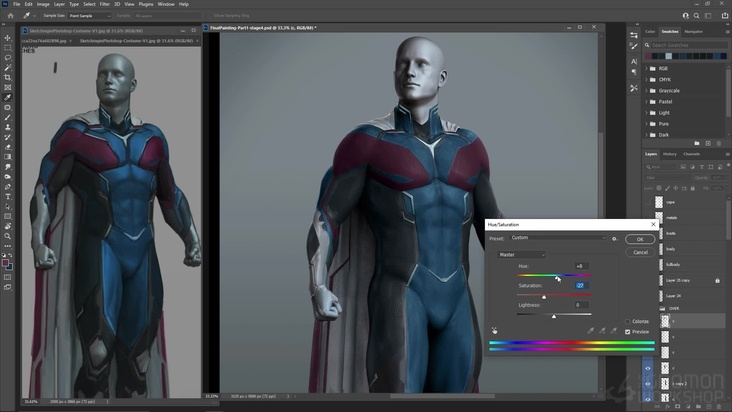This screenshot has height=412, width=732.
Task: Select the Type tool
Action: [x=7, y=196]
